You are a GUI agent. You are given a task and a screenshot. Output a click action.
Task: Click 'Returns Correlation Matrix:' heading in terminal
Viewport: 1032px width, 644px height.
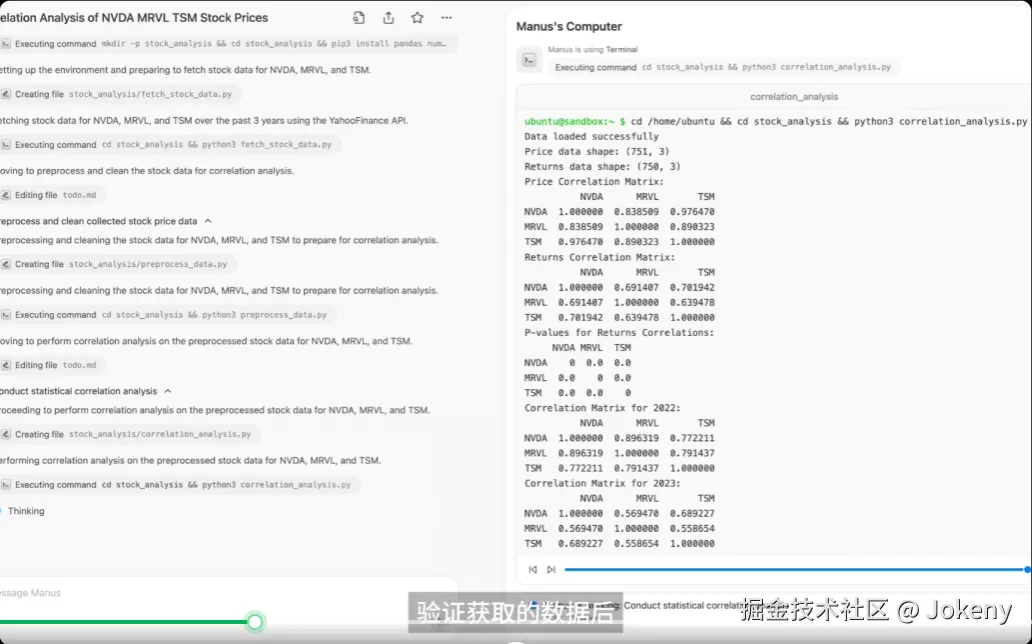click(600, 257)
